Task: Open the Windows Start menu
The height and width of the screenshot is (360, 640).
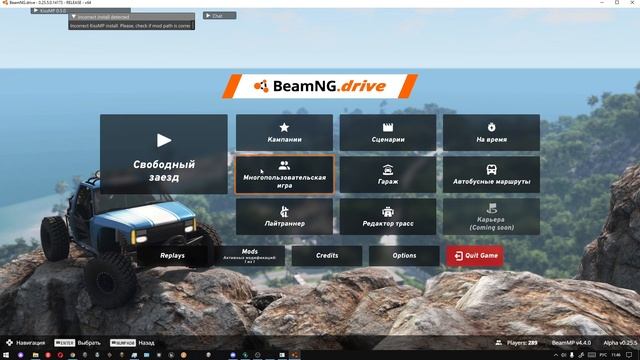Action: pos(6,355)
